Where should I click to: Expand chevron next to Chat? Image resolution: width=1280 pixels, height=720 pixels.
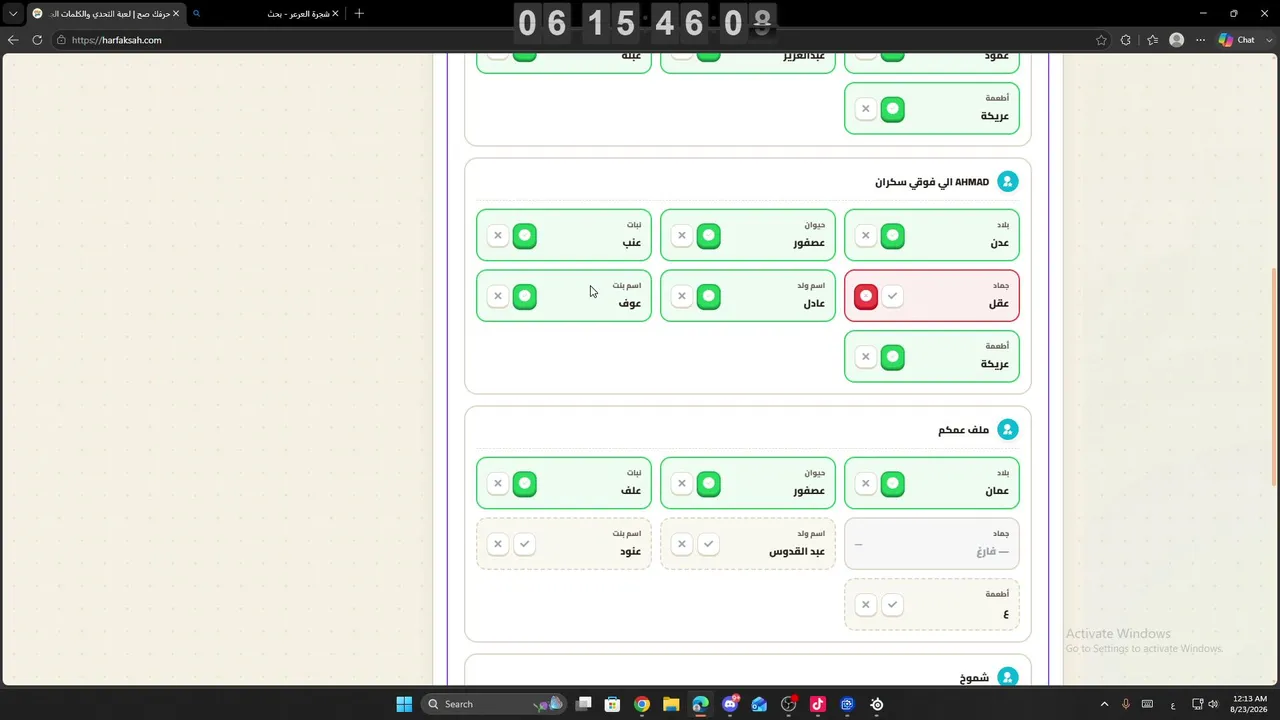click(x=1267, y=40)
